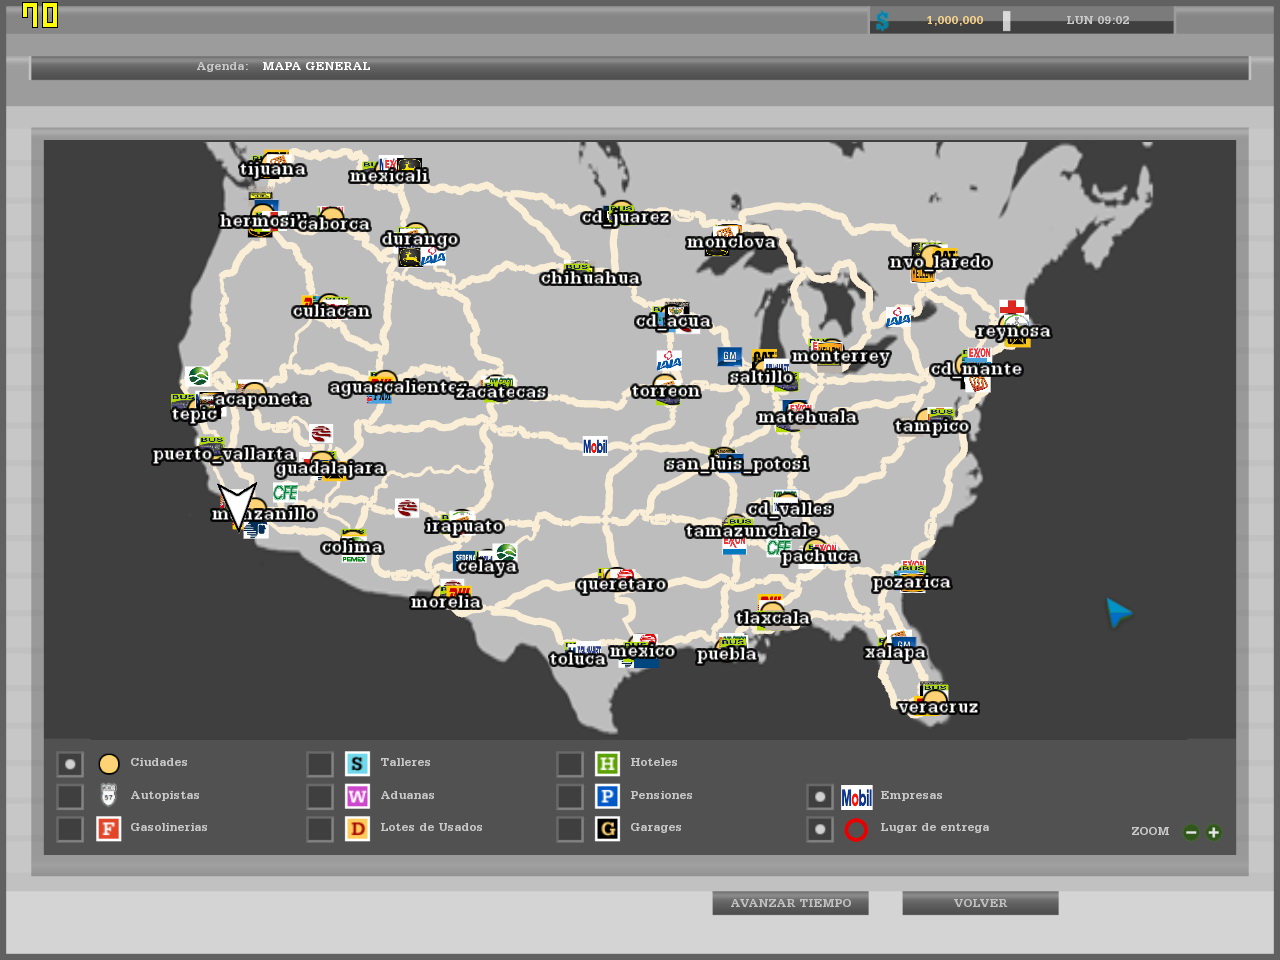Click the white truck position arrow marker
This screenshot has width=1280, height=960.
(237, 503)
